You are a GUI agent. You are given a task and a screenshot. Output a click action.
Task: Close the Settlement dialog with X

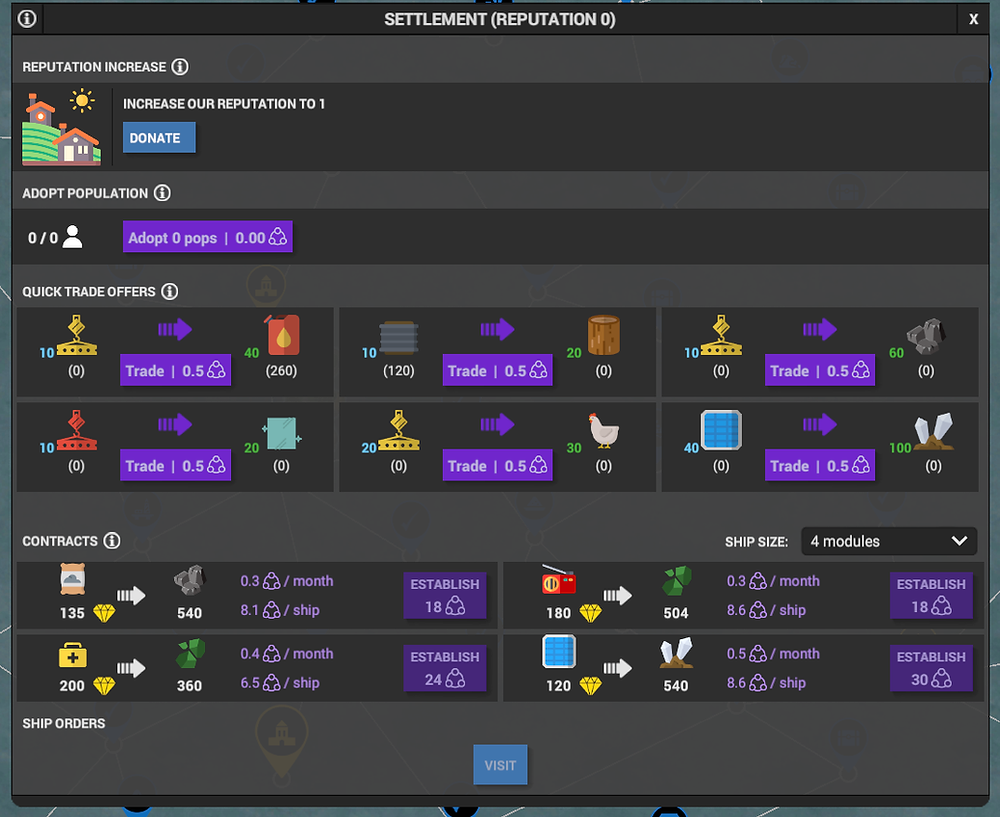(x=973, y=19)
